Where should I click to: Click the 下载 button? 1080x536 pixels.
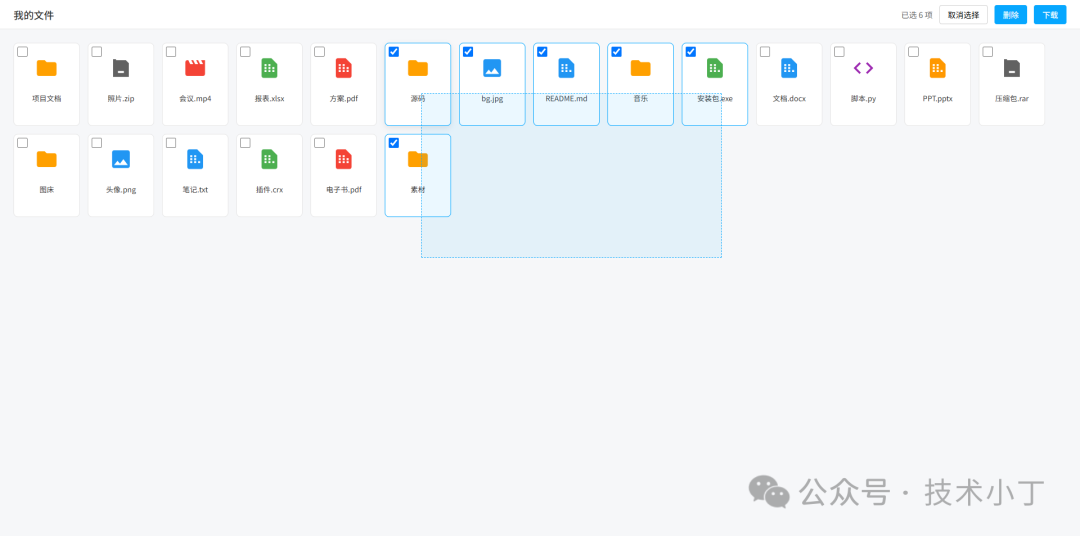click(1049, 15)
